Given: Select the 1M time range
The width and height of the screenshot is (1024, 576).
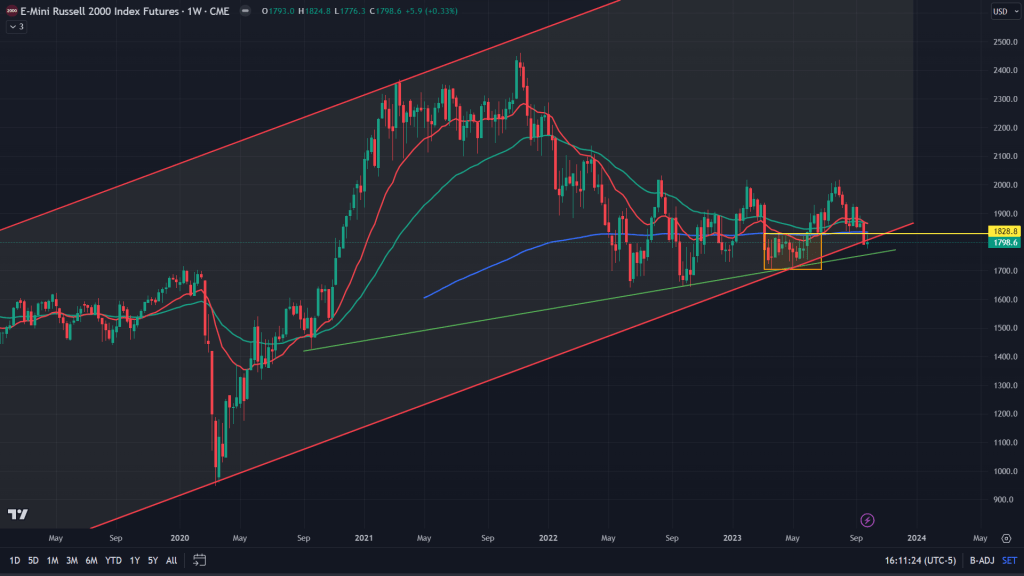Looking at the screenshot, I should [52, 560].
